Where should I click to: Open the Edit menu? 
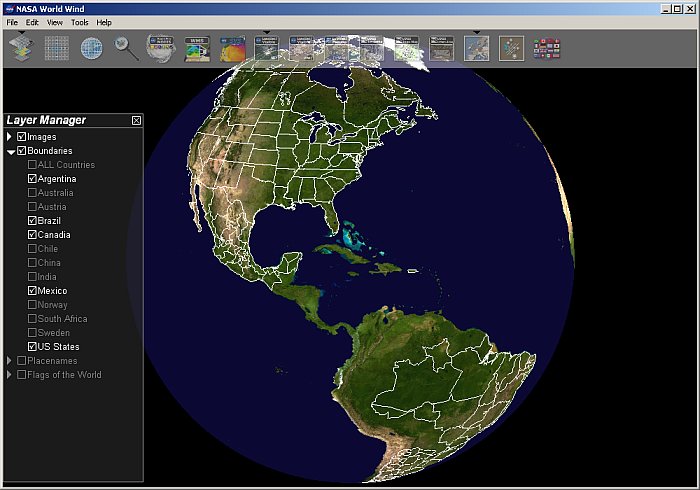(x=32, y=22)
